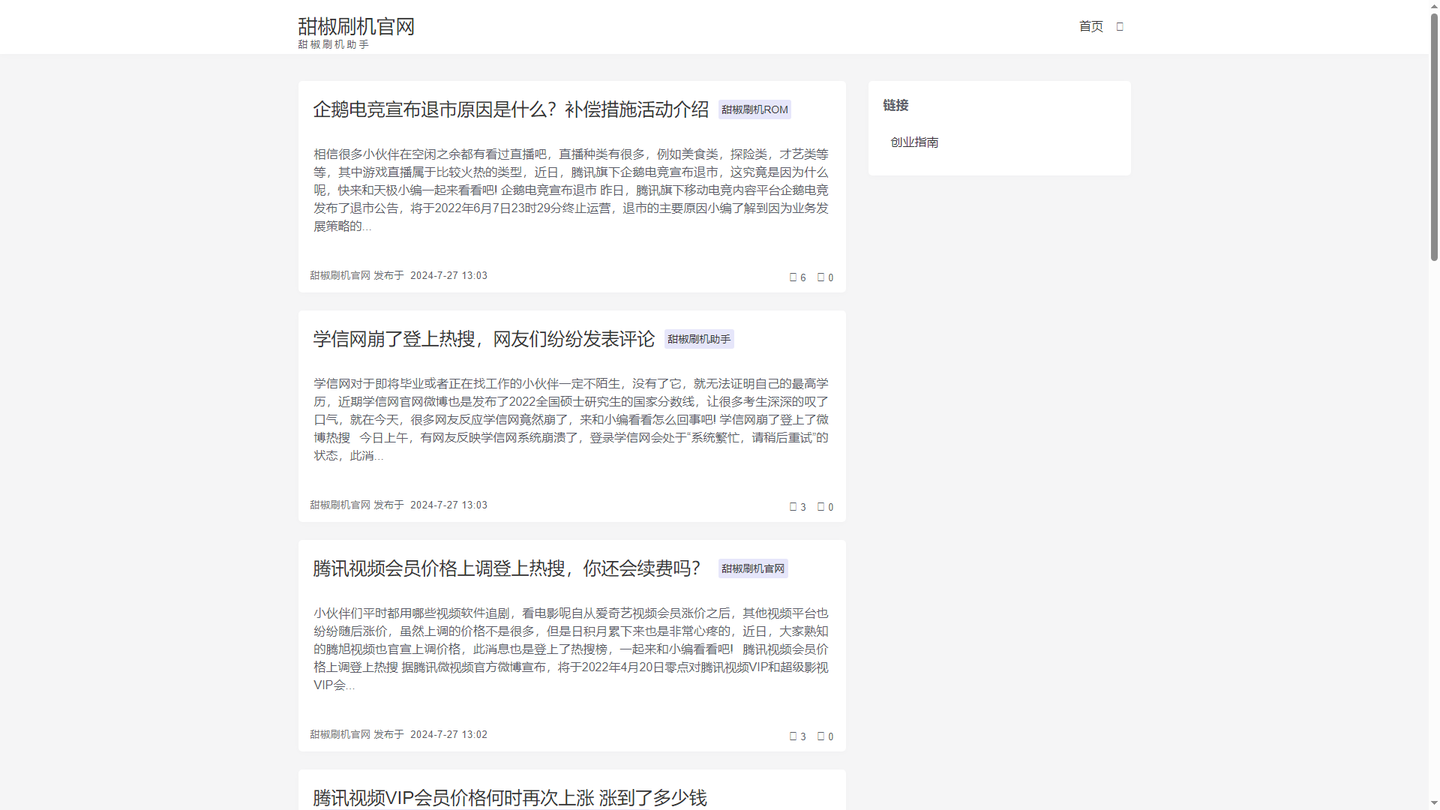Screen dimensions: 1440x810
Task: Click author 甜椒刷机官网 under 腾讯视频会员 post
Action: coord(340,734)
